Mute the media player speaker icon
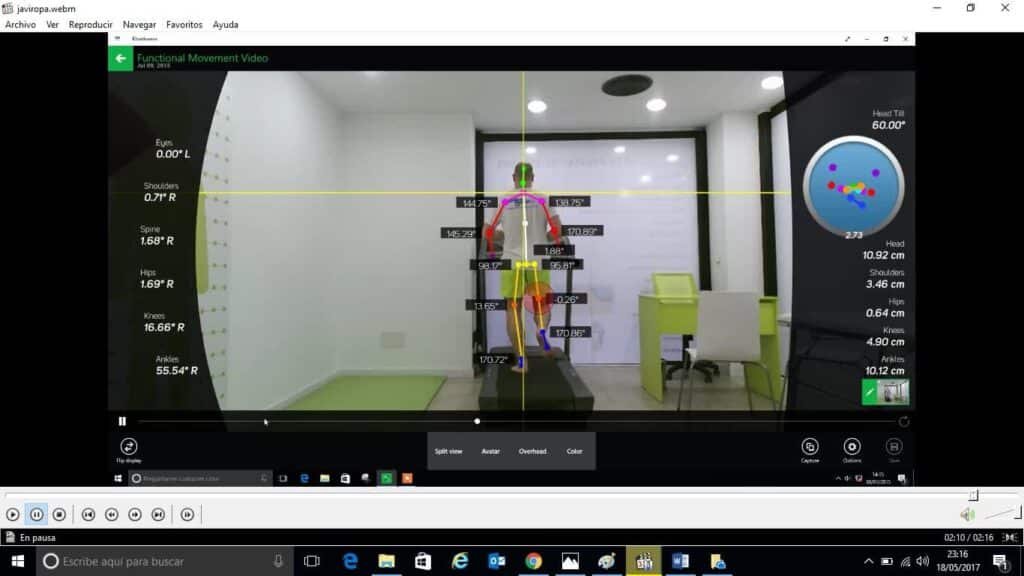 967,515
